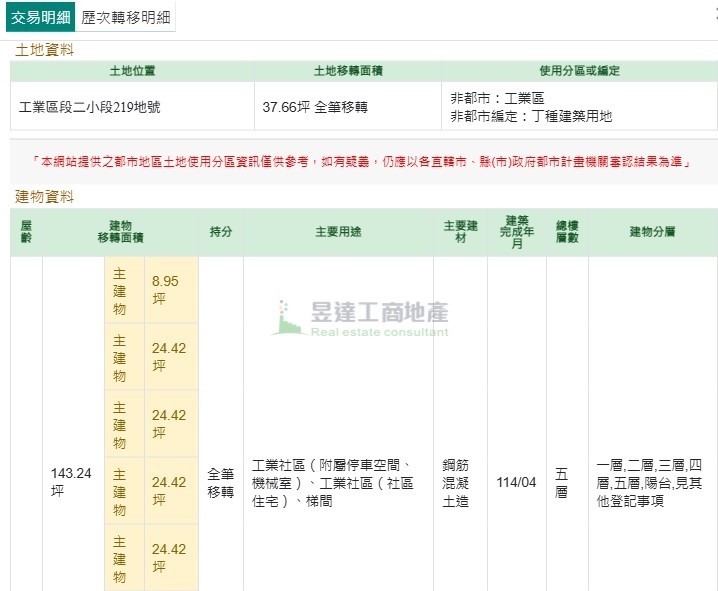Click the 非都市編定：丁種建築用地 text

(531, 116)
